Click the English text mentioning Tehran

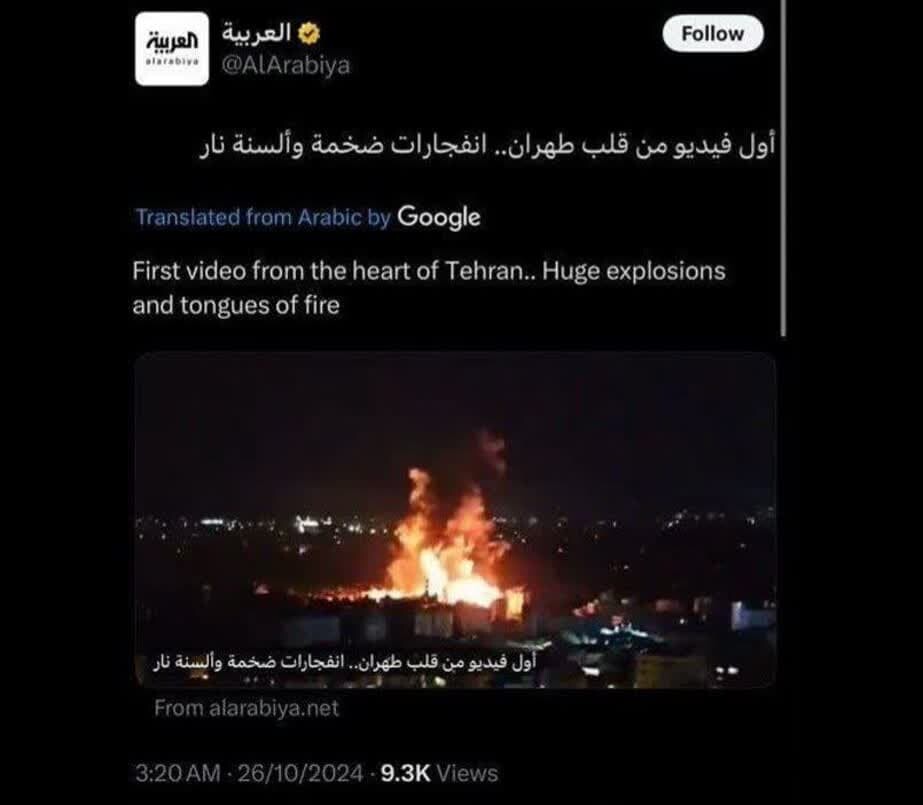429,288
